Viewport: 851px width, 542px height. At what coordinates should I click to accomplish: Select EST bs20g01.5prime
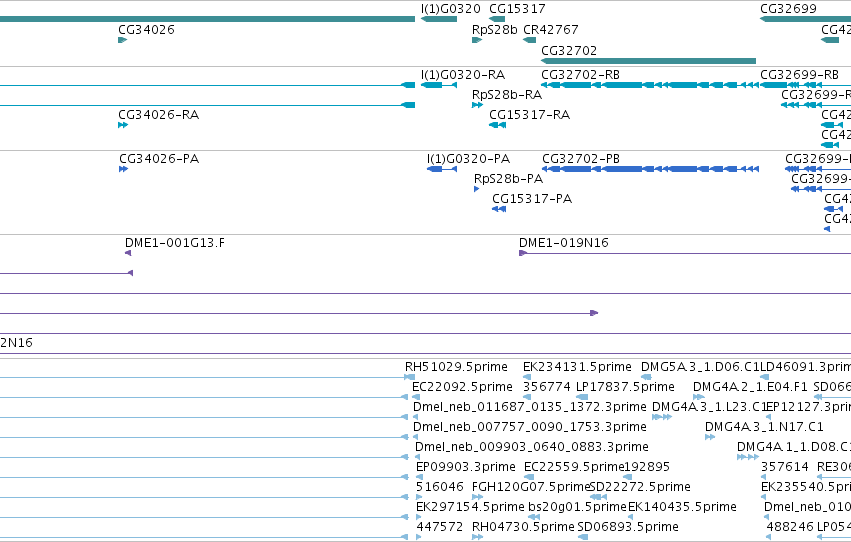coord(577,507)
